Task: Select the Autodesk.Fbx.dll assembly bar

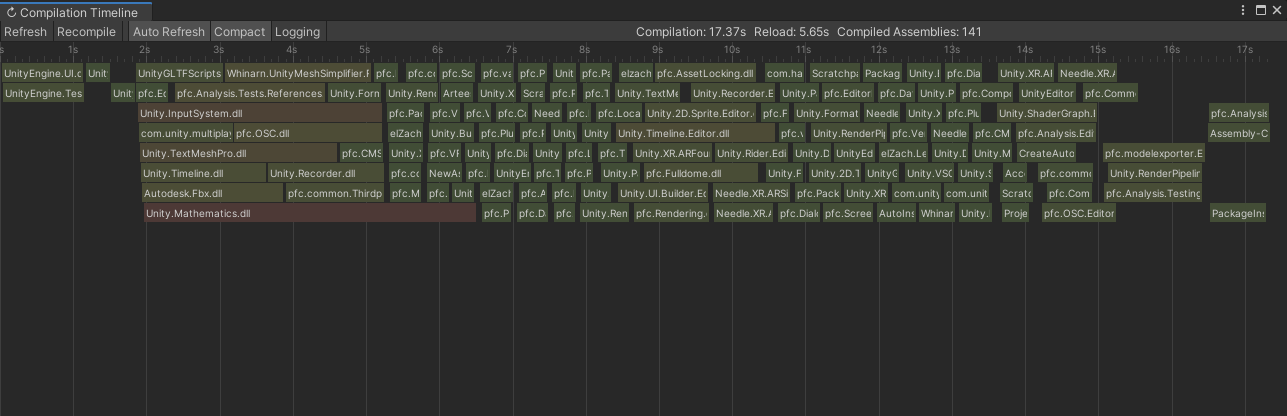Action: coord(212,193)
